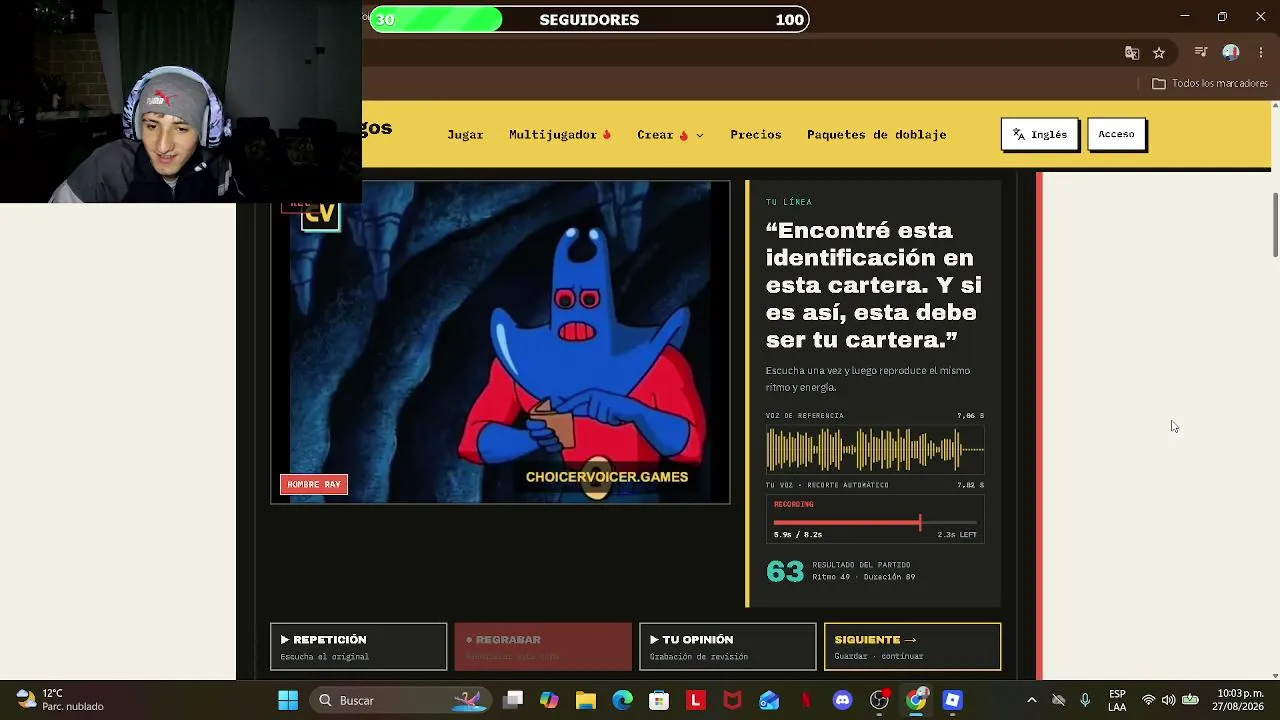This screenshot has width=1280, height=720.
Task: Open Netflix from the taskbar
Action: [806, 700]
